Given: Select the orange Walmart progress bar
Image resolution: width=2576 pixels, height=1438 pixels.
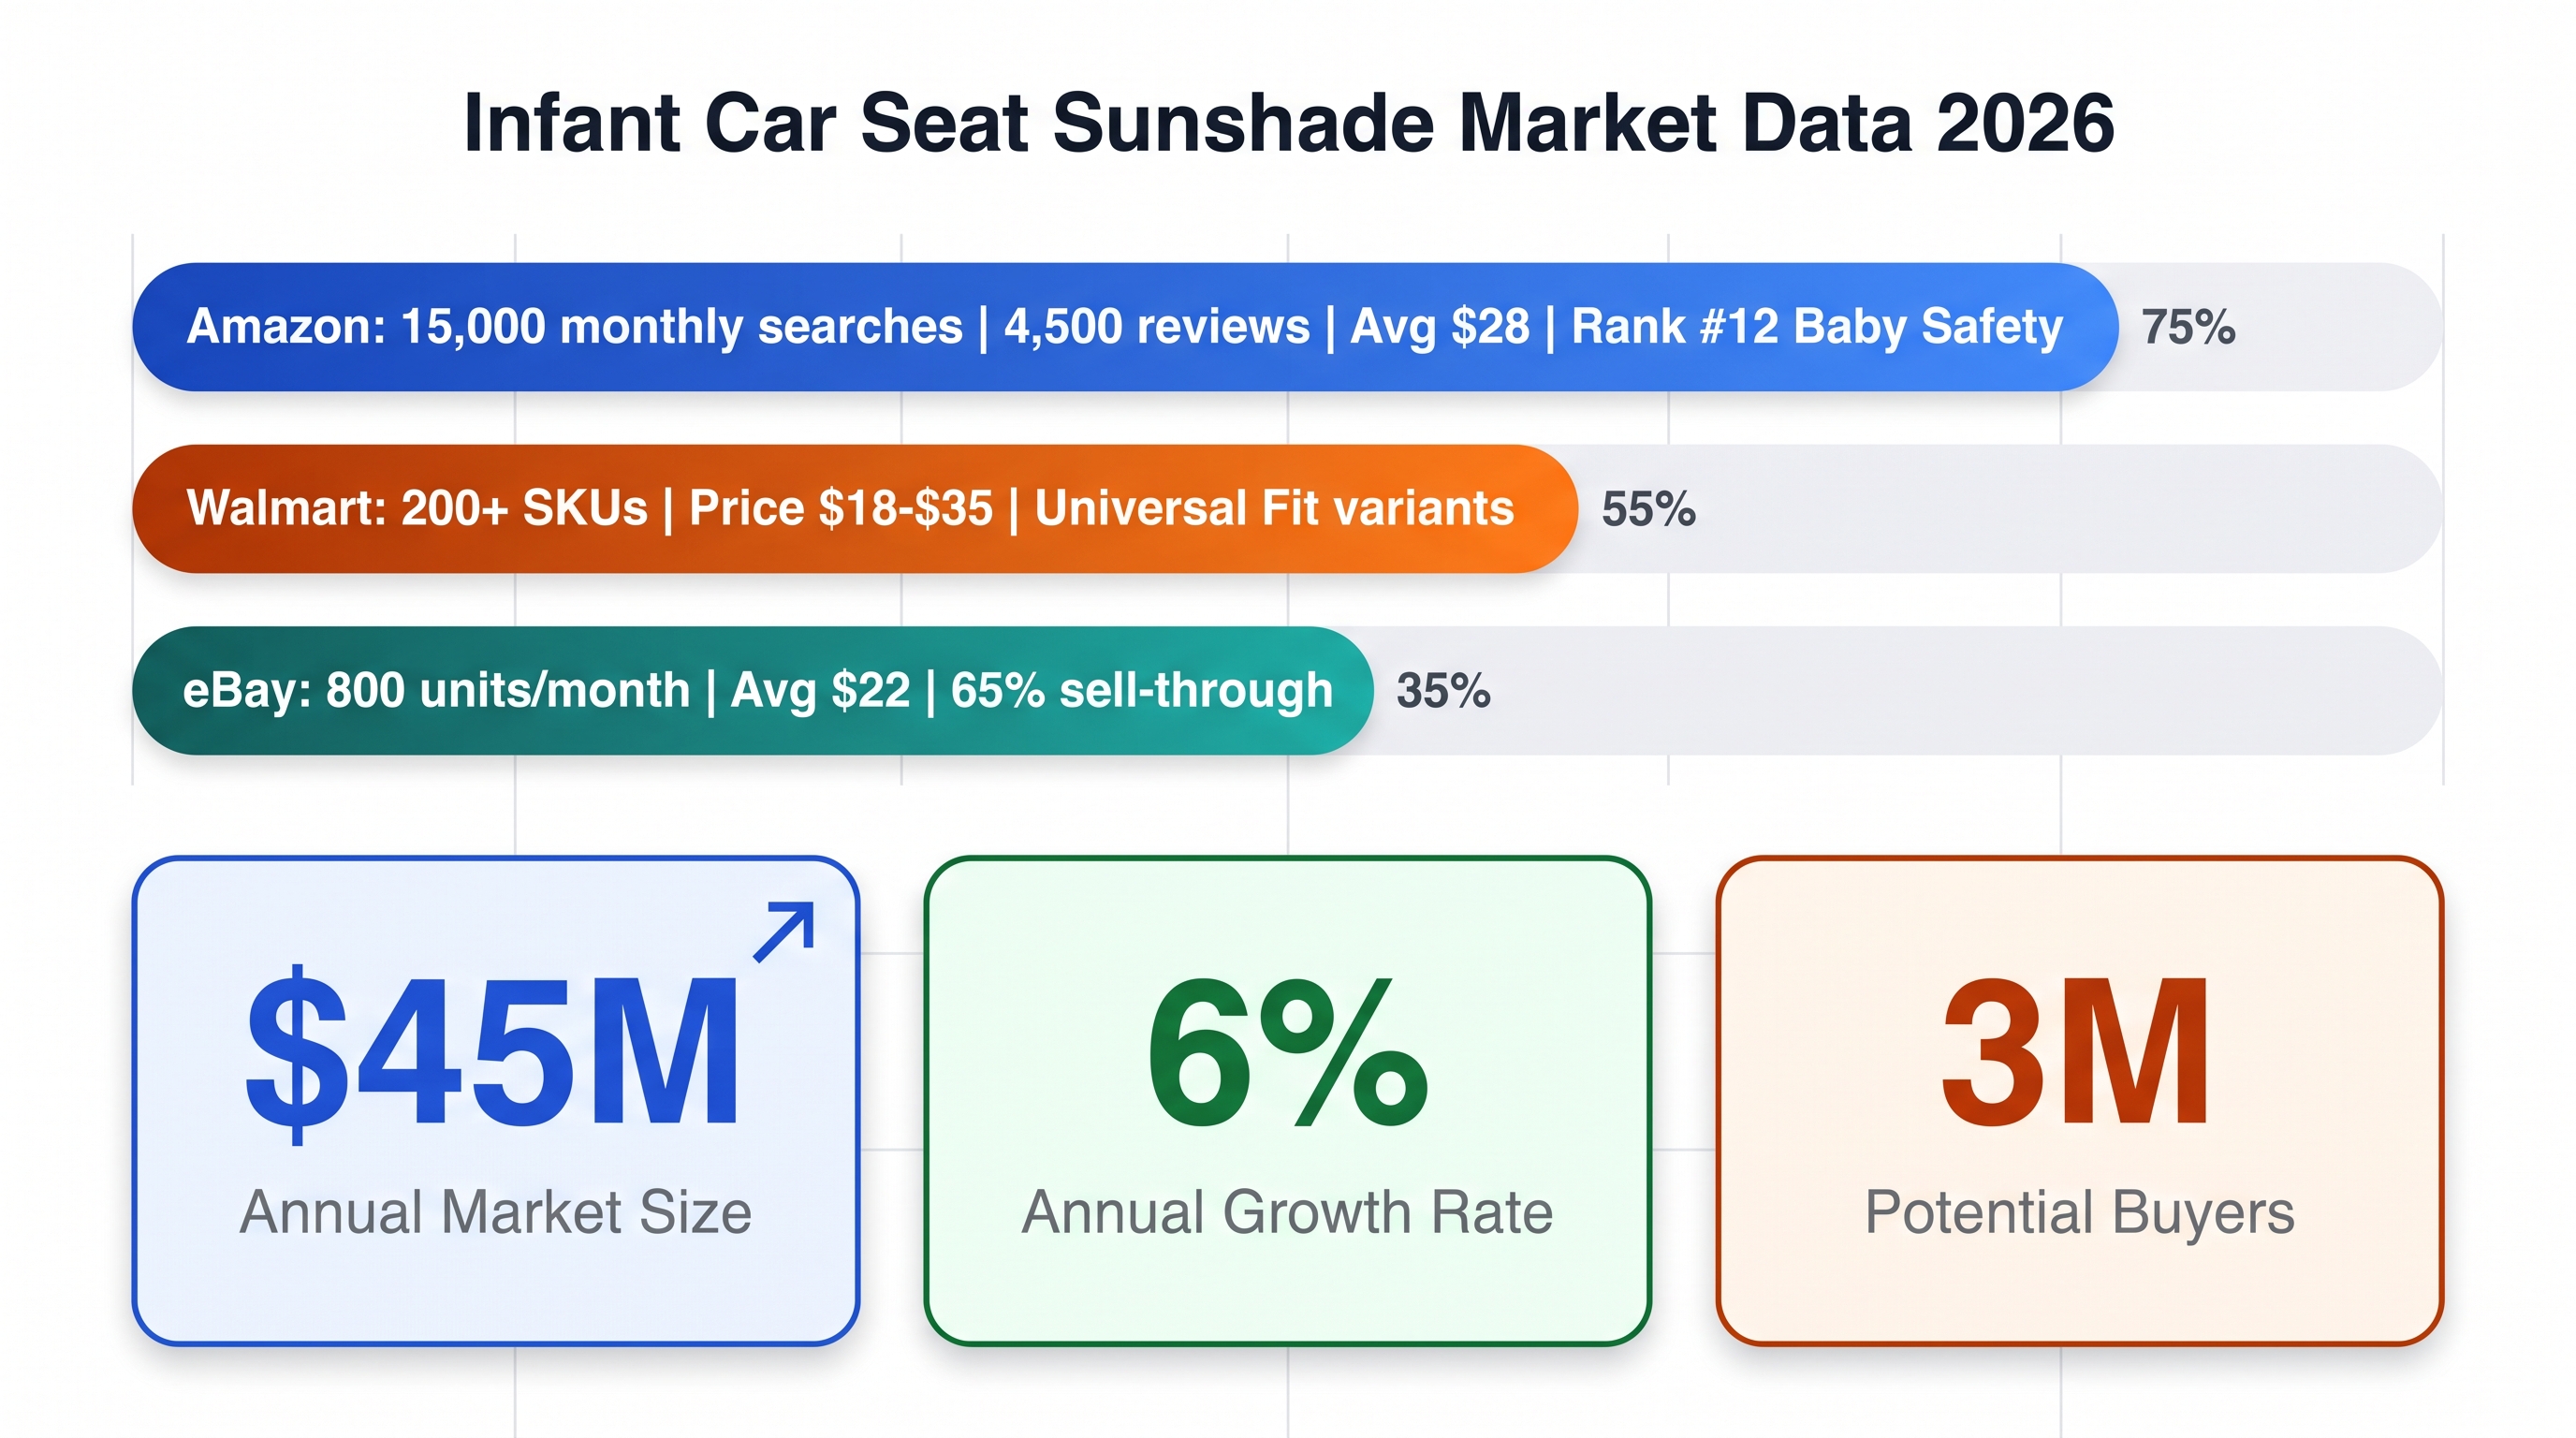Looking at the screenshot, I should point(855,509).
